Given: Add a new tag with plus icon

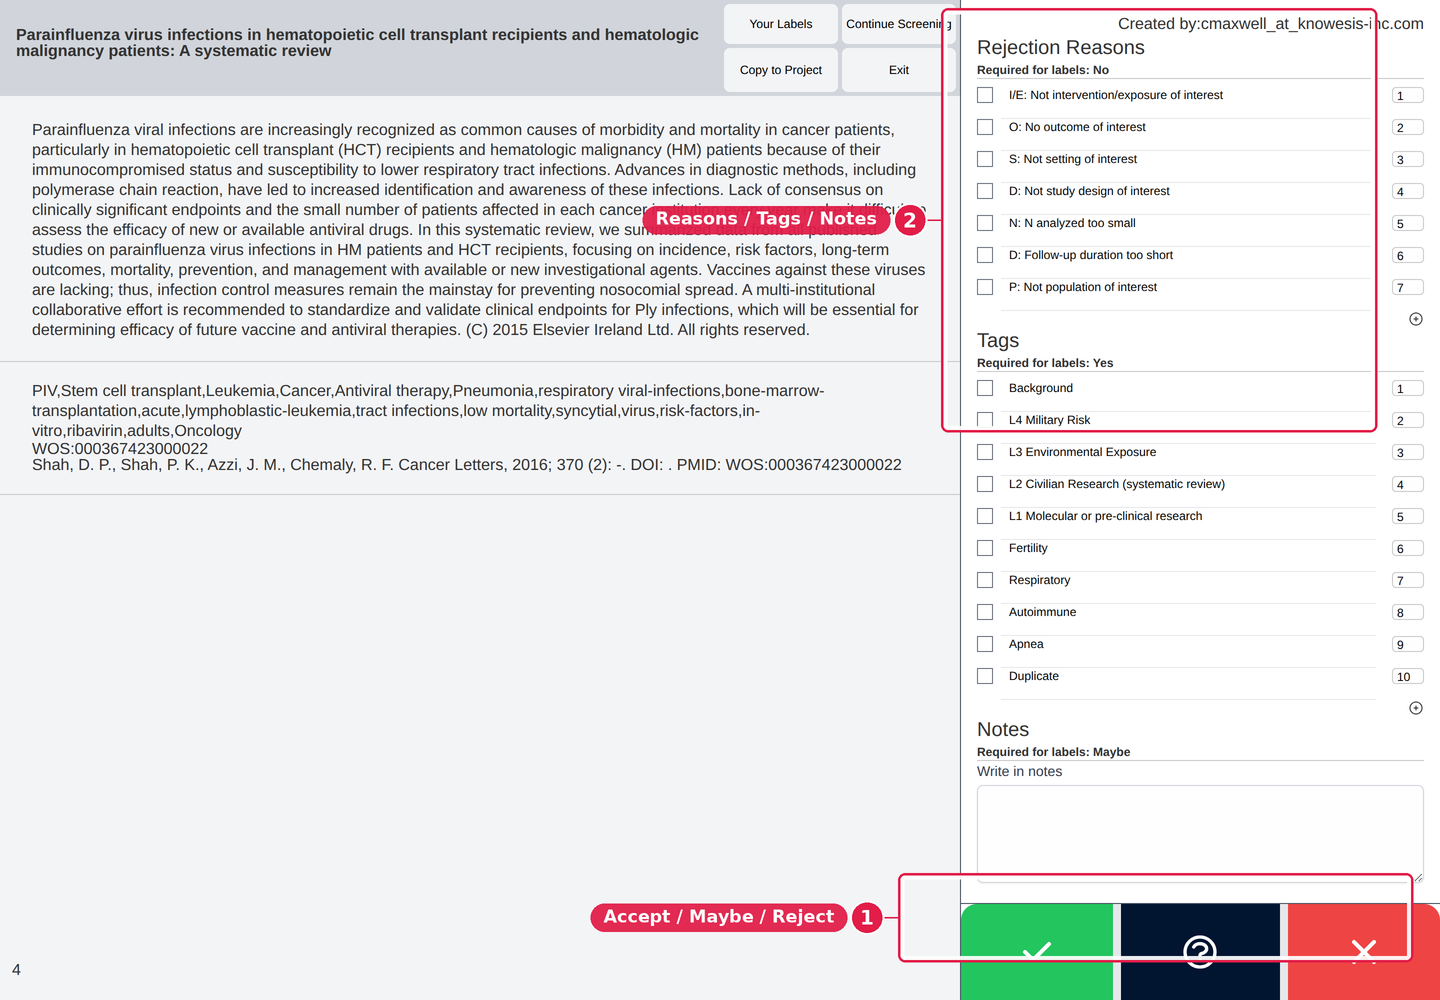Looking at the screenshot, I should click(1416, 708).
